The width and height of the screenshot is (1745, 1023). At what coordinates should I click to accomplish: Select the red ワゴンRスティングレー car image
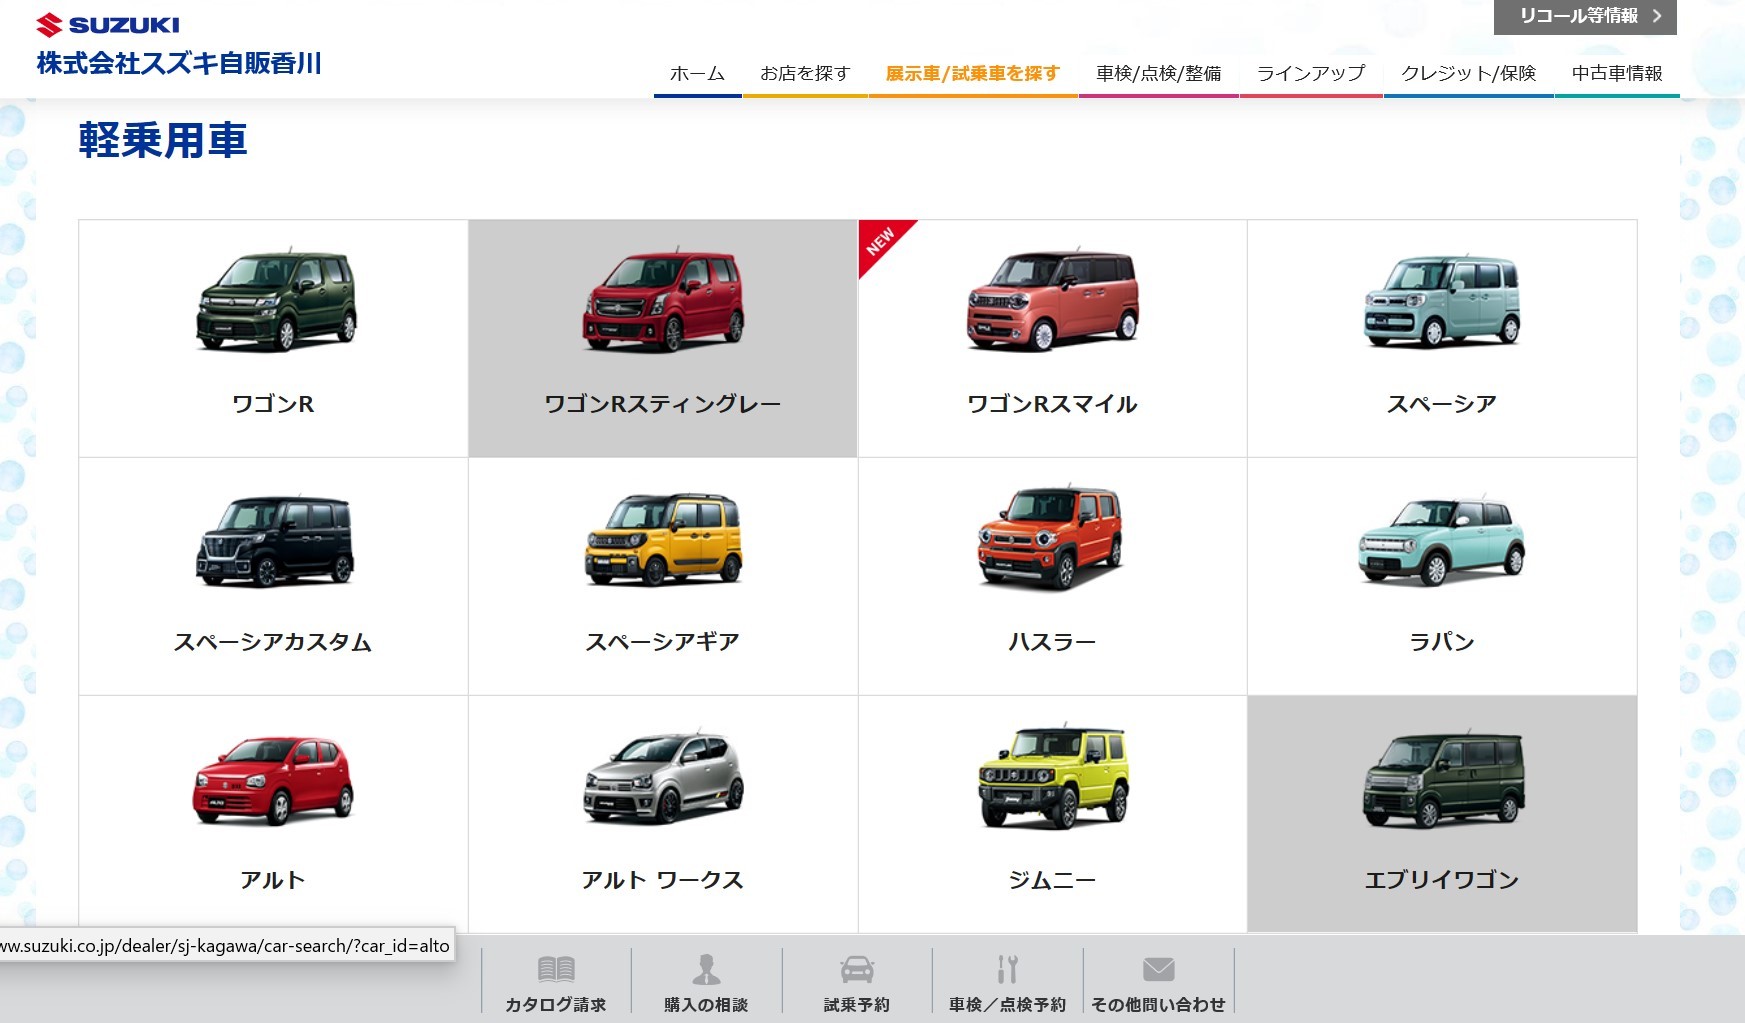click(x=663, y=300)
